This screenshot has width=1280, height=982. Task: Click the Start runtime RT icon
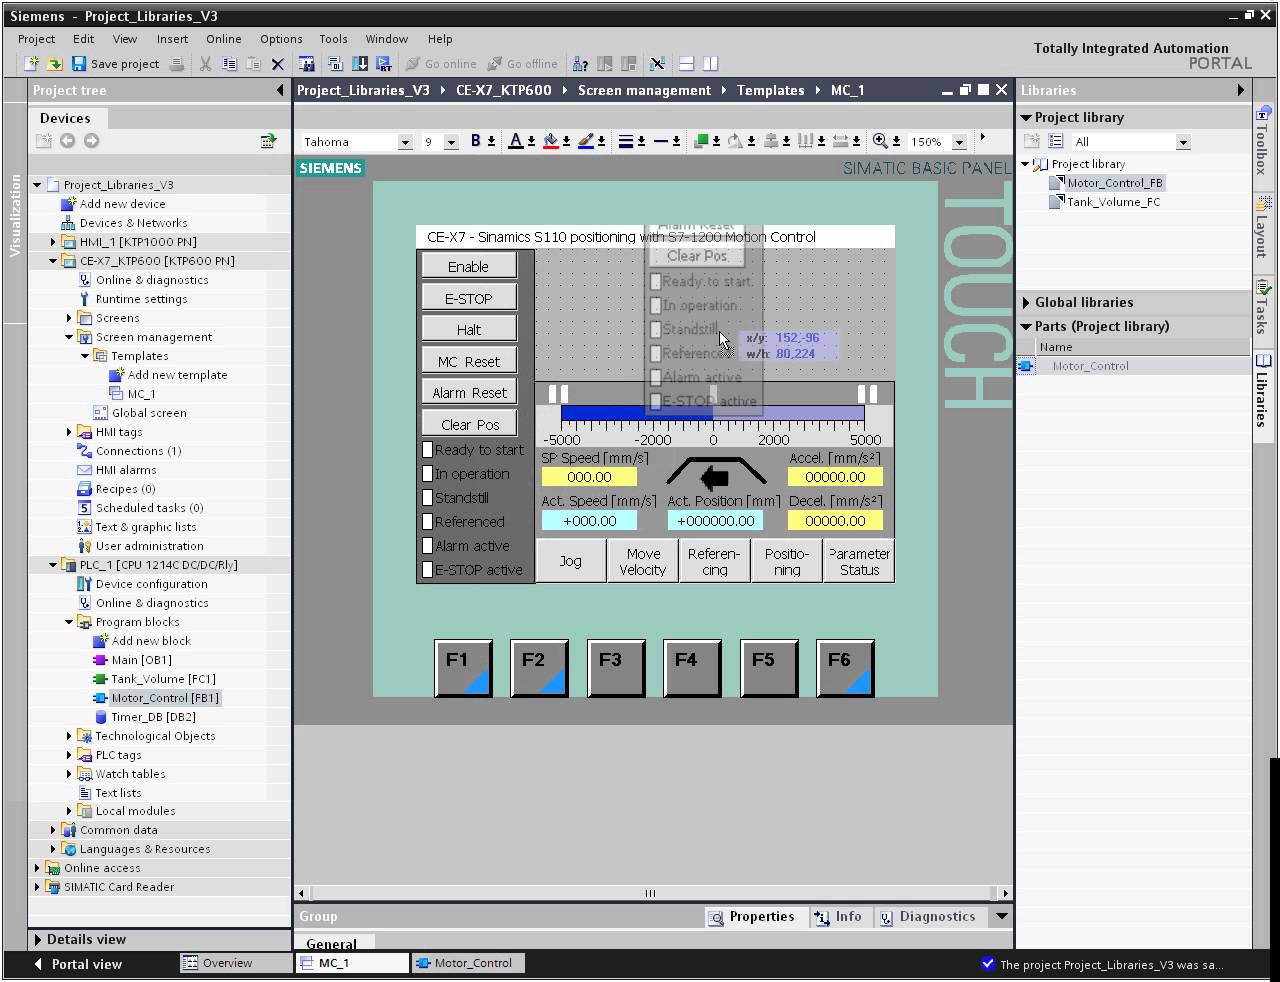point(384,64)
